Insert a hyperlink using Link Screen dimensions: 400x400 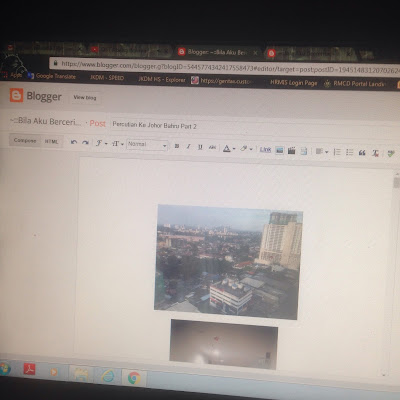[x=265, y=150]
